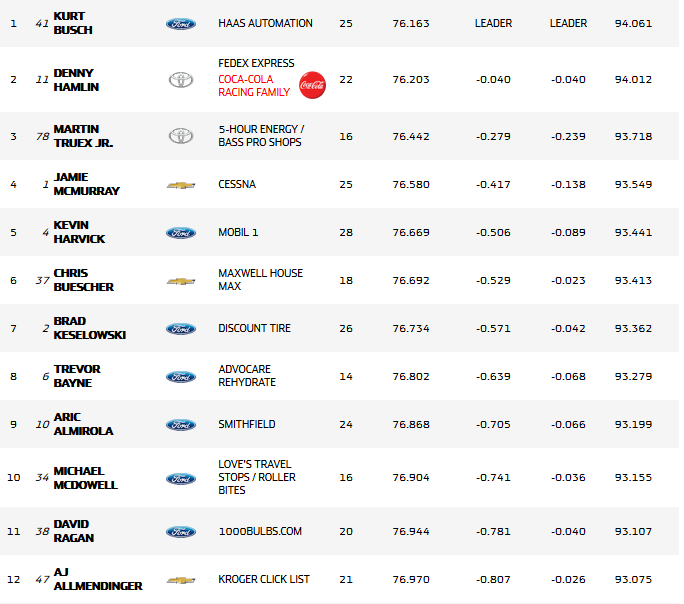
Task: Click David Ragan's driver name
Action: [x=72, y=531]
